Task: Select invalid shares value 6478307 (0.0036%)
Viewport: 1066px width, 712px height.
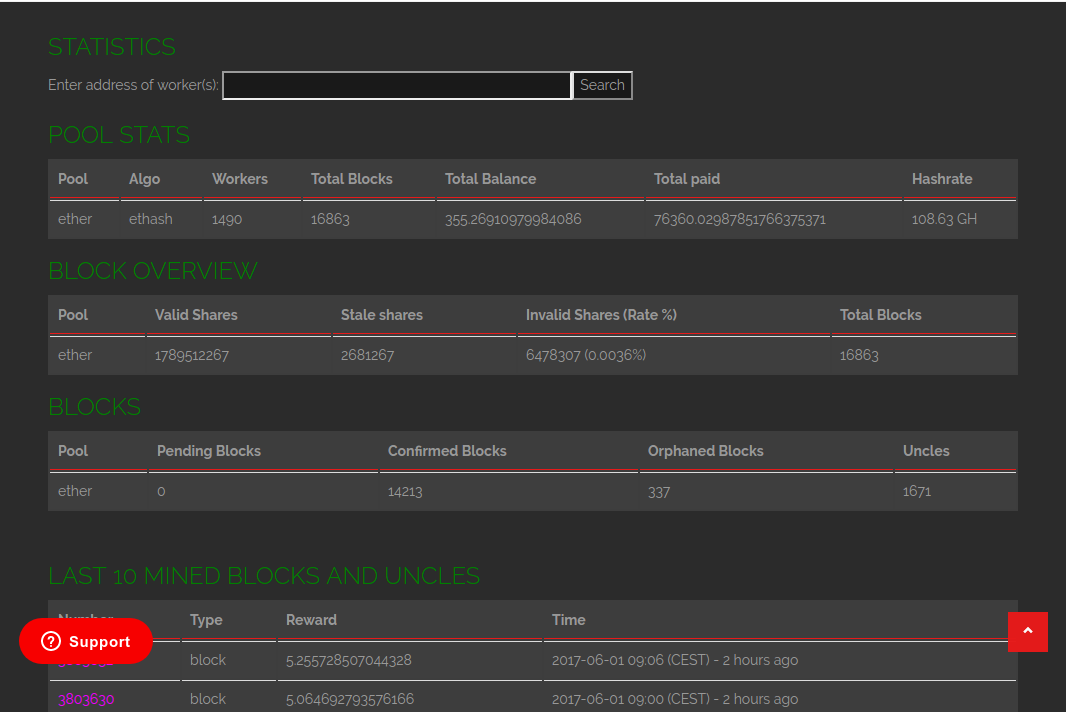Action: pyautogui.click(x=585, y=355)
